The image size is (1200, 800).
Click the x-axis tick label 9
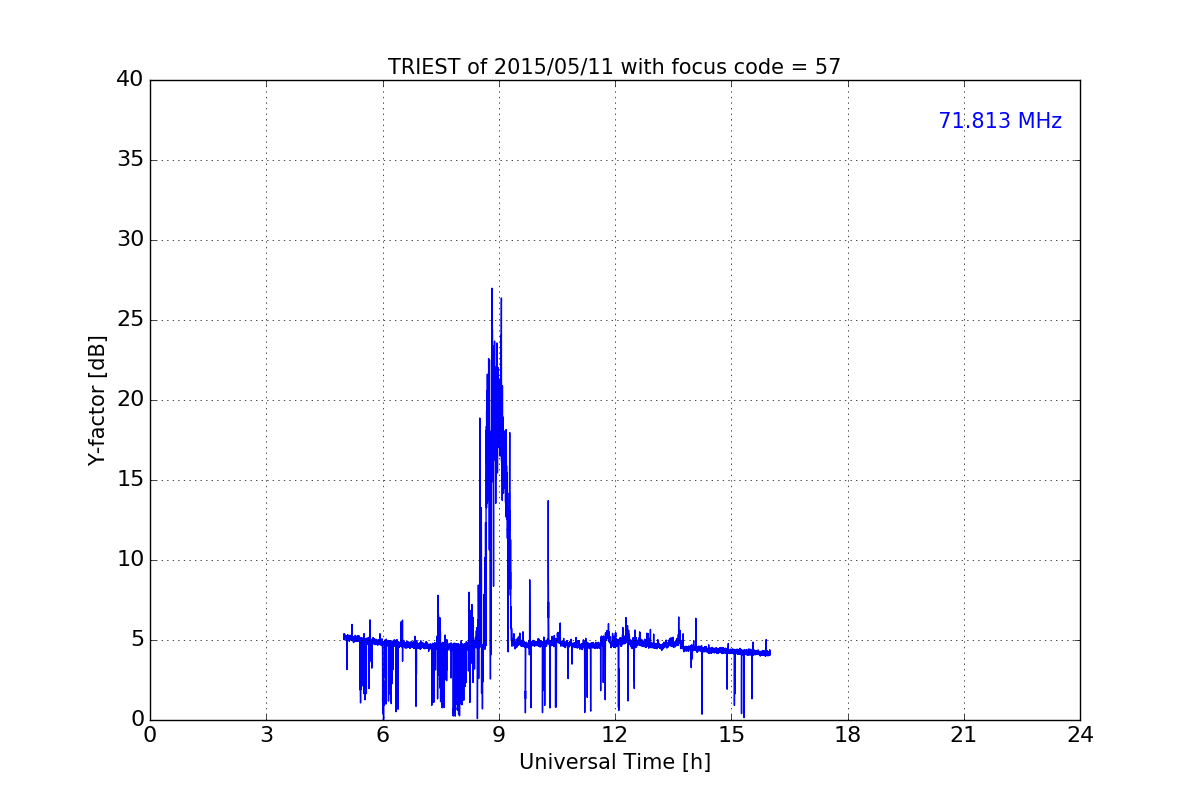pos(499,735)
